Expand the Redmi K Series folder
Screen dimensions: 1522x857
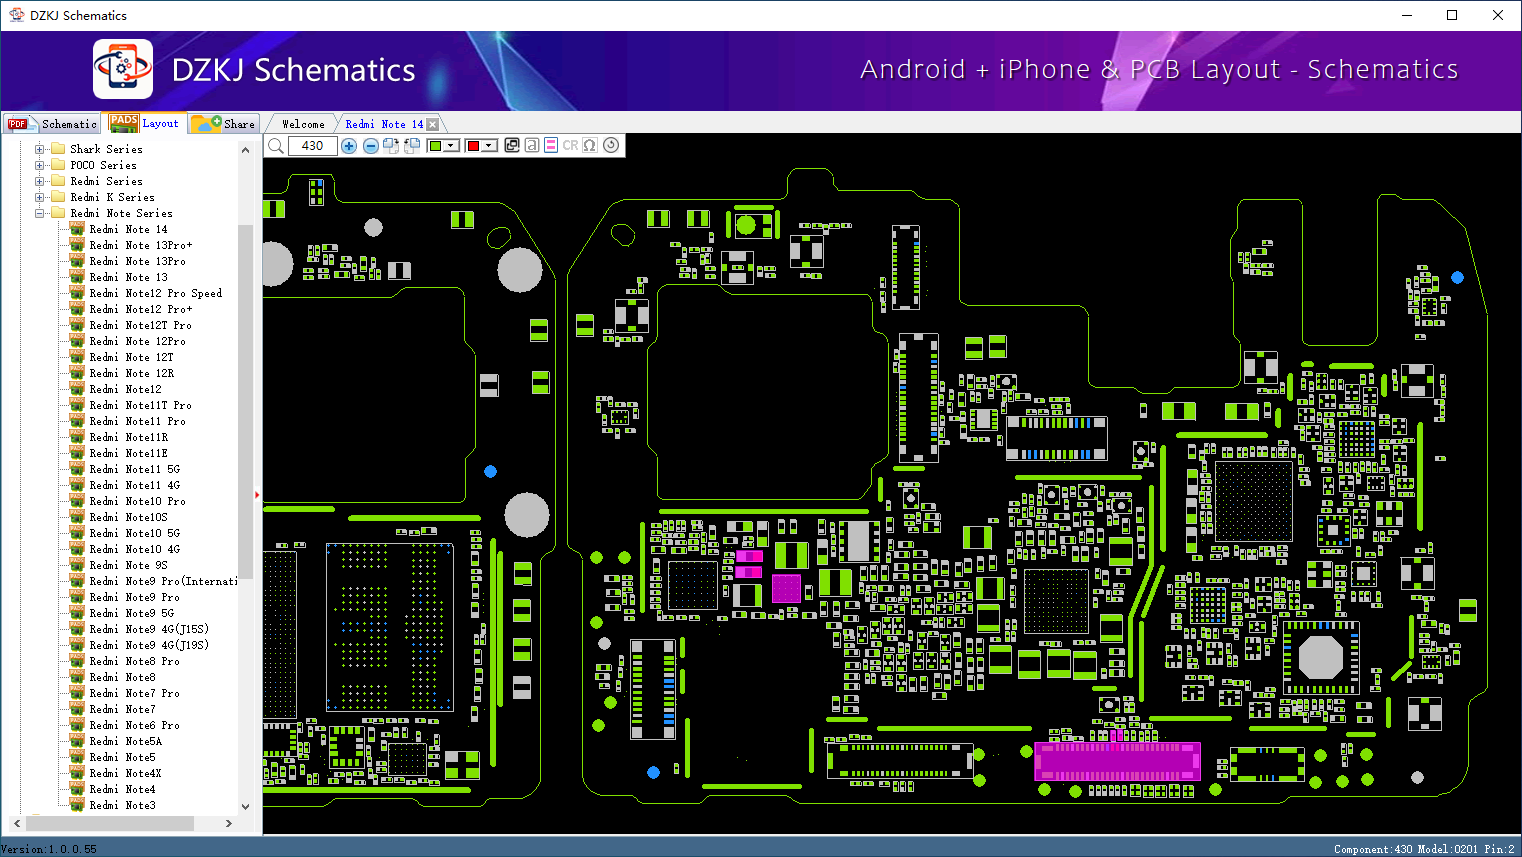click(x=40, y=197)
